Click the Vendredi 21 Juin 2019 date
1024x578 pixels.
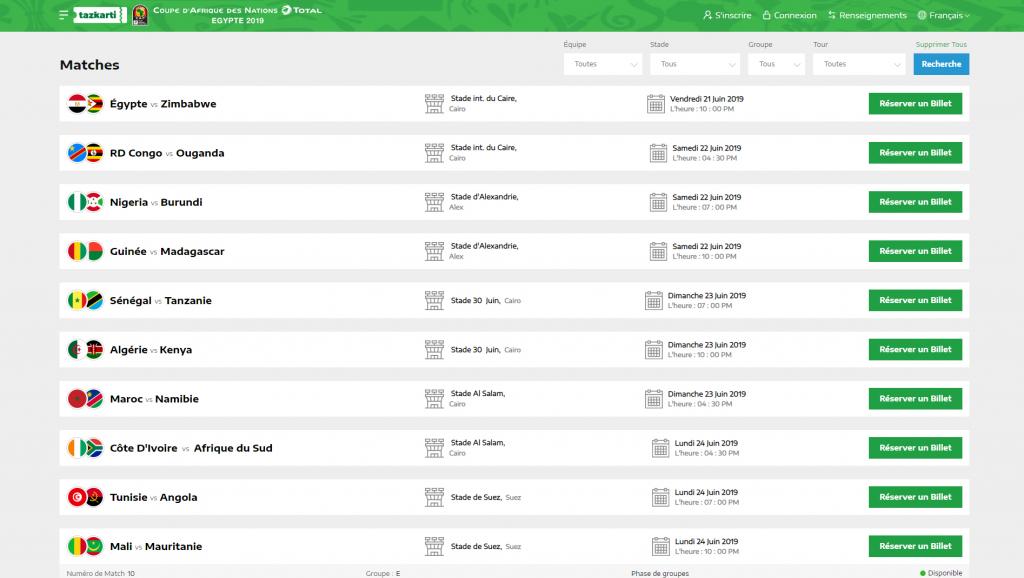[707, 99]
